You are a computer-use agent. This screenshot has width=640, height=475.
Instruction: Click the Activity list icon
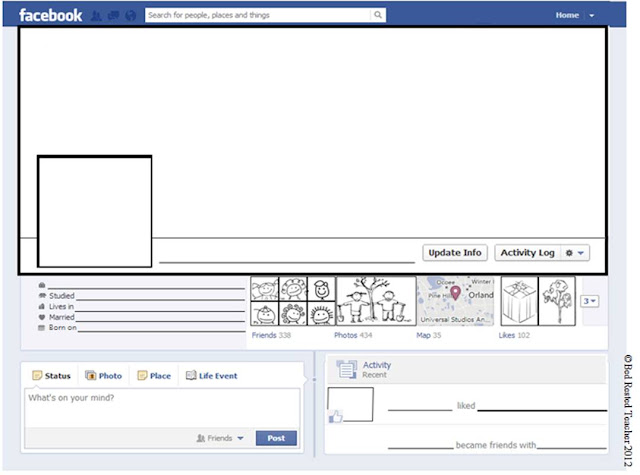point(347,369)
